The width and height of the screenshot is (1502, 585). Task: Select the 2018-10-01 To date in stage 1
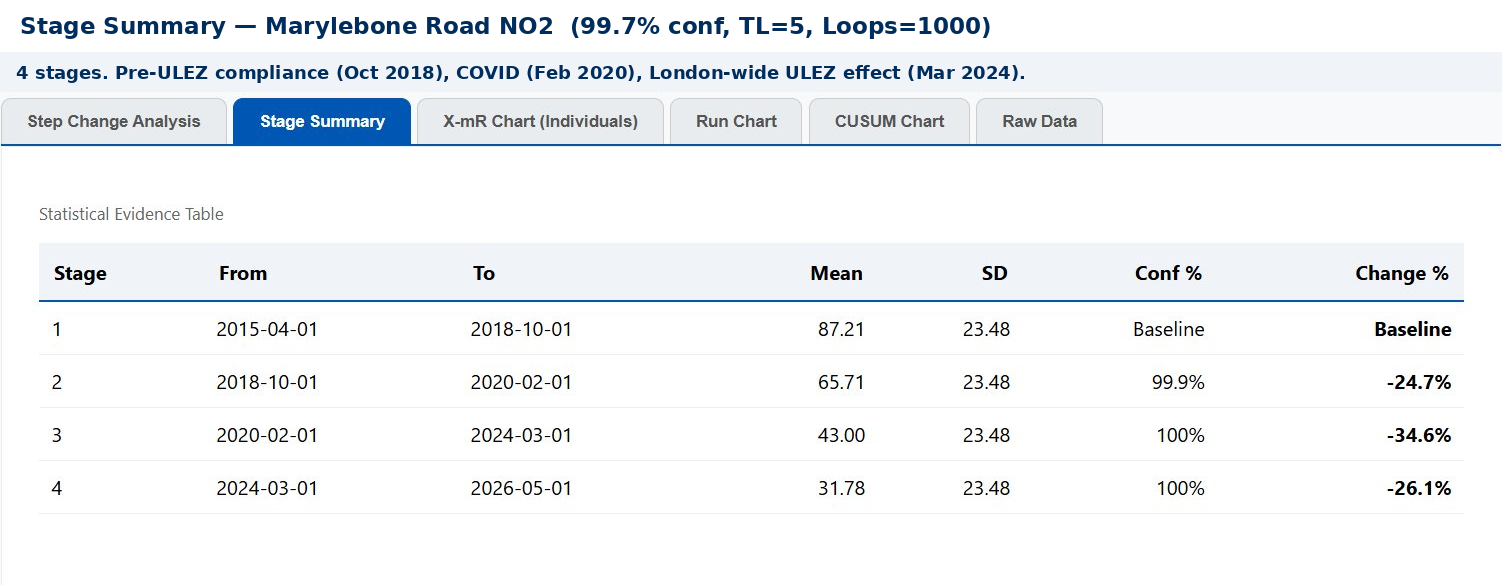tap(521, 329)
